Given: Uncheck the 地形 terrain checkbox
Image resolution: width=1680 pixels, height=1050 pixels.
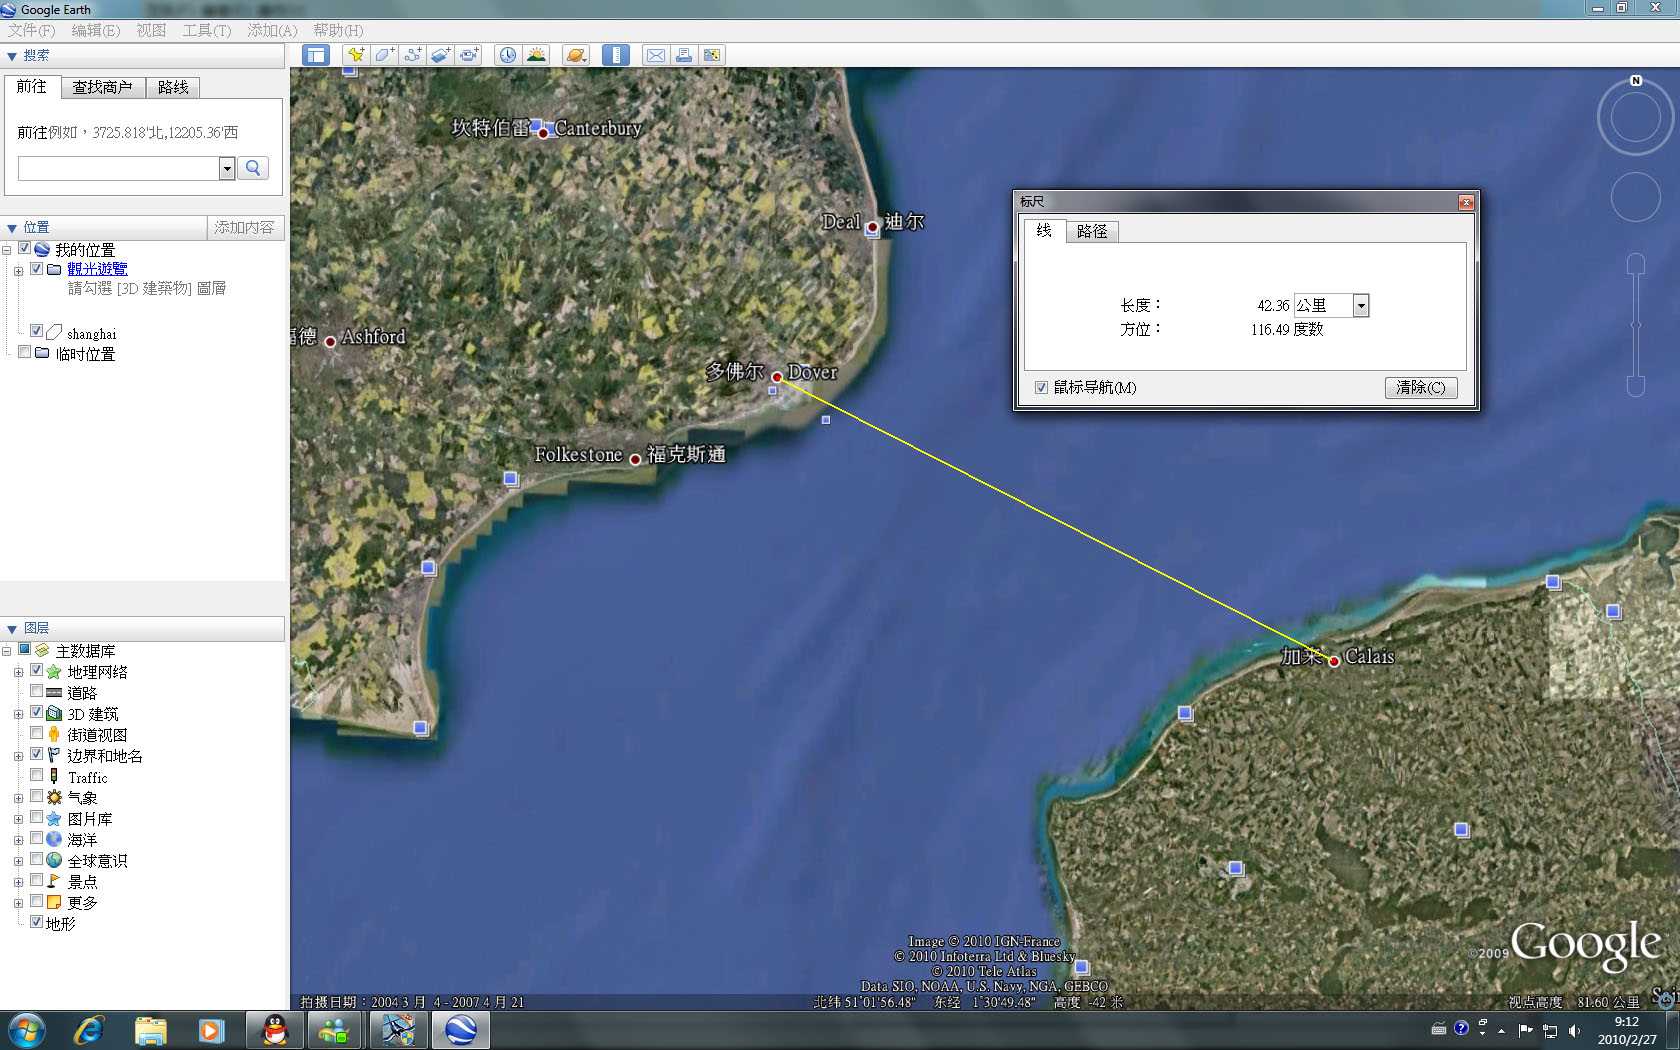Looking at the screenshot, I should pyautogui.click(x=37, y=922).
